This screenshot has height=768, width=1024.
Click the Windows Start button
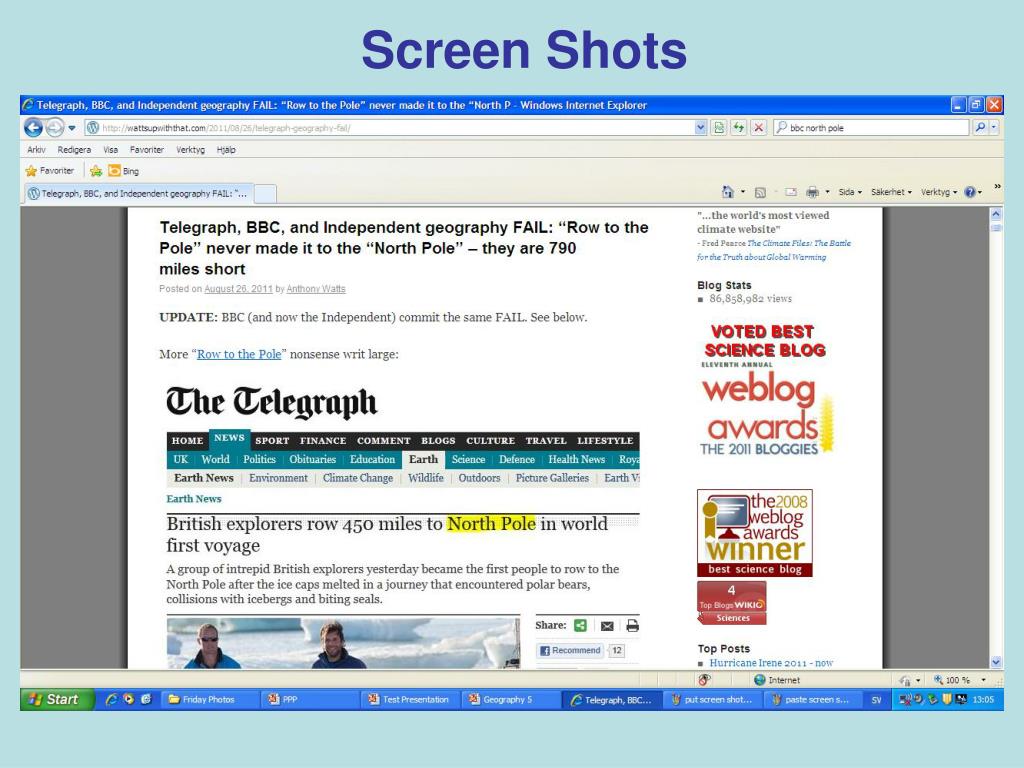pyautogui.click(x=57, y=699)
